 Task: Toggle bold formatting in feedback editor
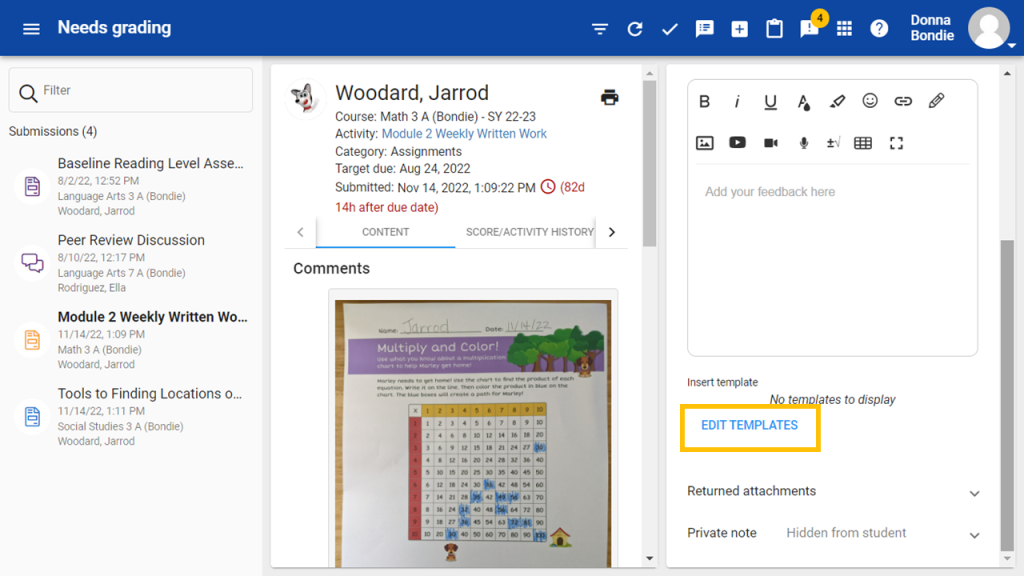tap(704, 101)
